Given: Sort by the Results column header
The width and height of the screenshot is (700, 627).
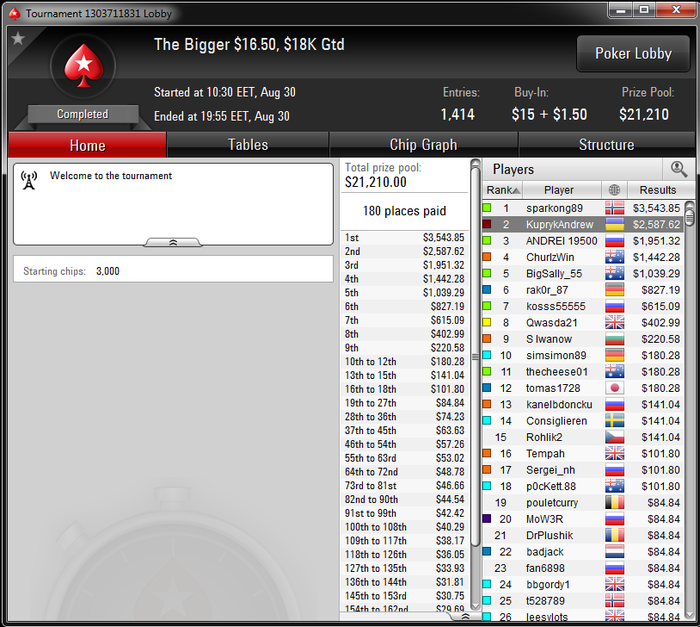Looking at the screenshot, I should (660, 190).
